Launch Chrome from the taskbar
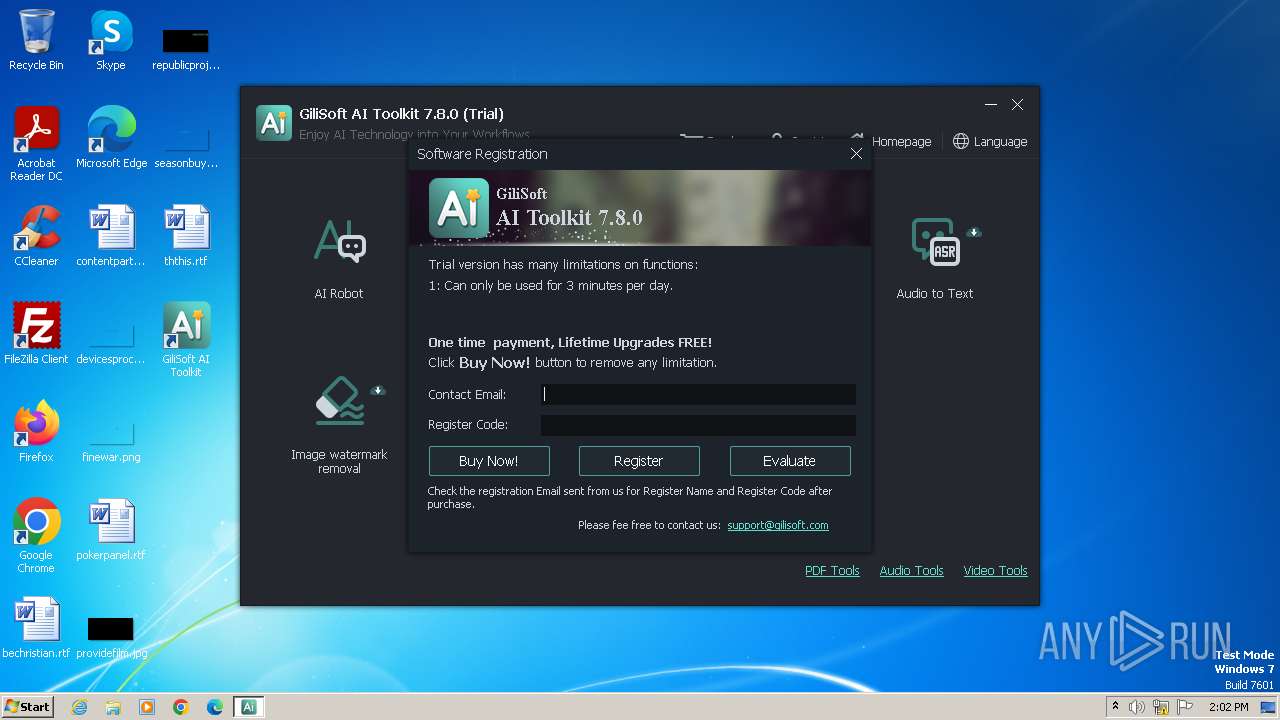This screenshot has height=720, width=1280. click(x=181, y=707)
